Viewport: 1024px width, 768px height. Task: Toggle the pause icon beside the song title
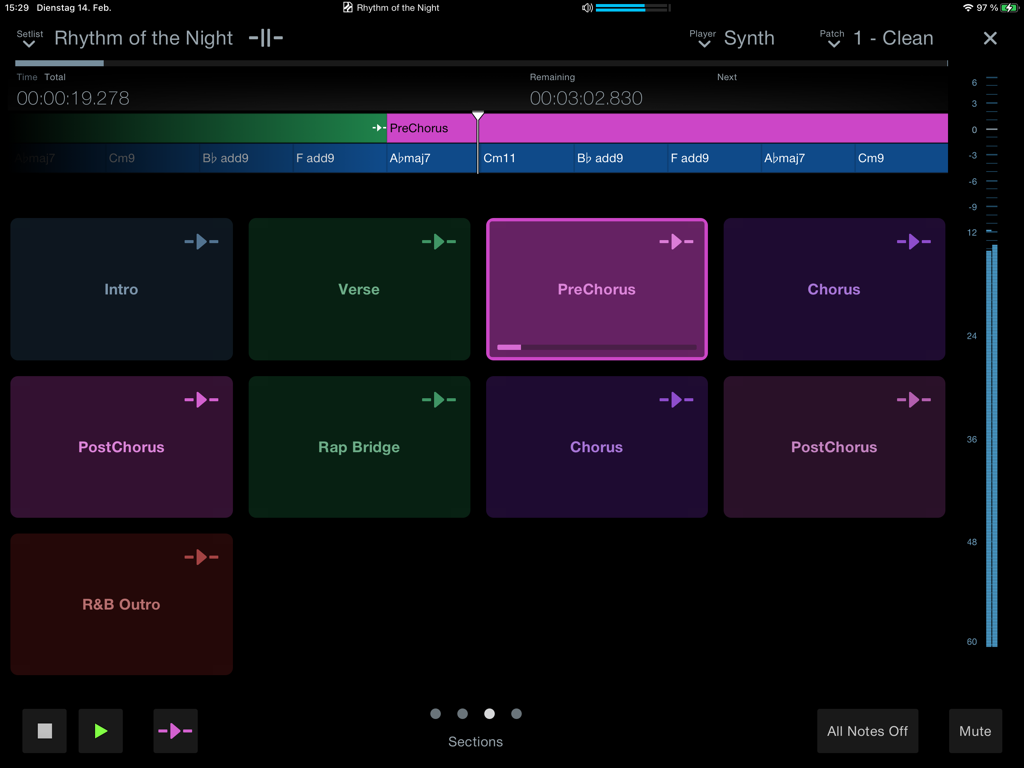point(264,38)
